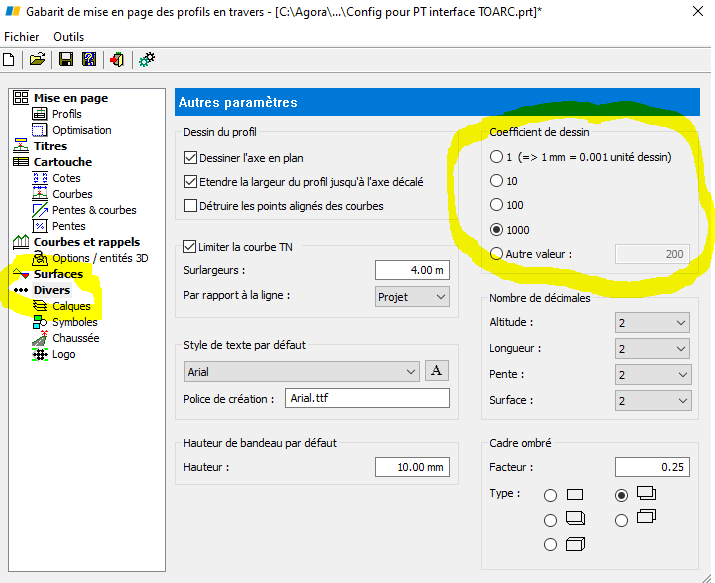Open the Projet line dropdown
The width and height of the screenshot is (715, 583).
point(412,297)
